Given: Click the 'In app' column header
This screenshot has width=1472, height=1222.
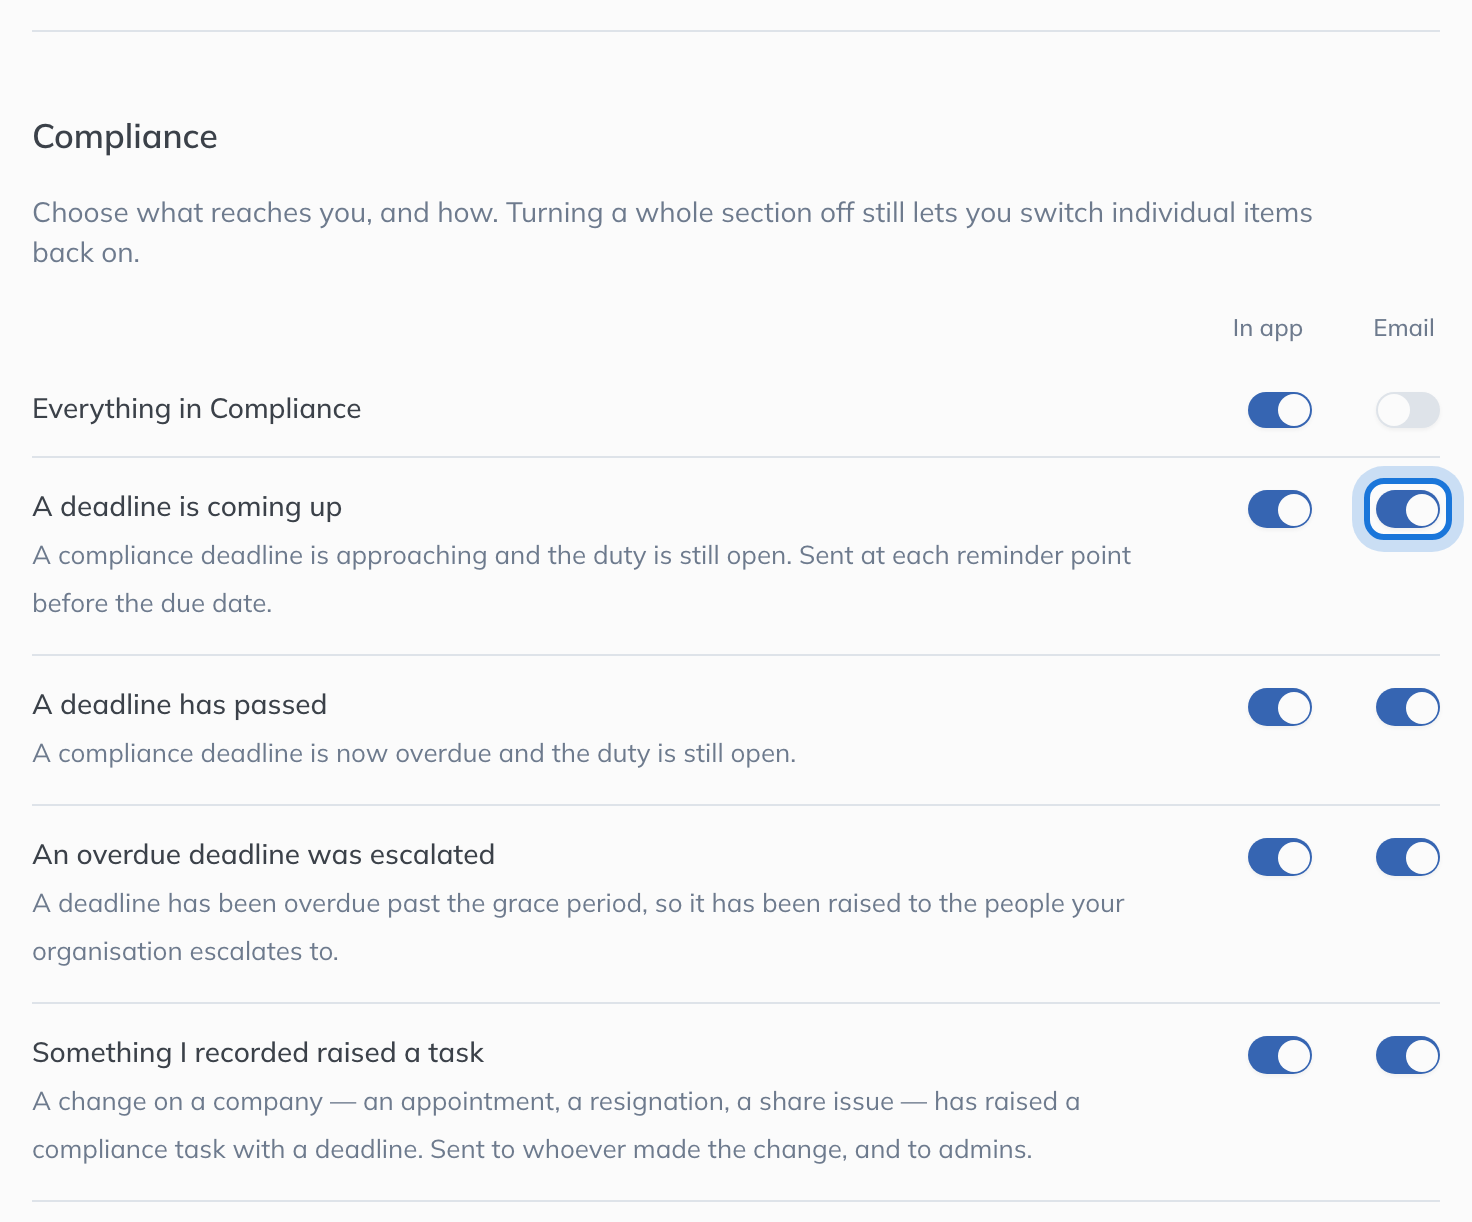Looking at the screenshot, I should (x=1267, y=328).
